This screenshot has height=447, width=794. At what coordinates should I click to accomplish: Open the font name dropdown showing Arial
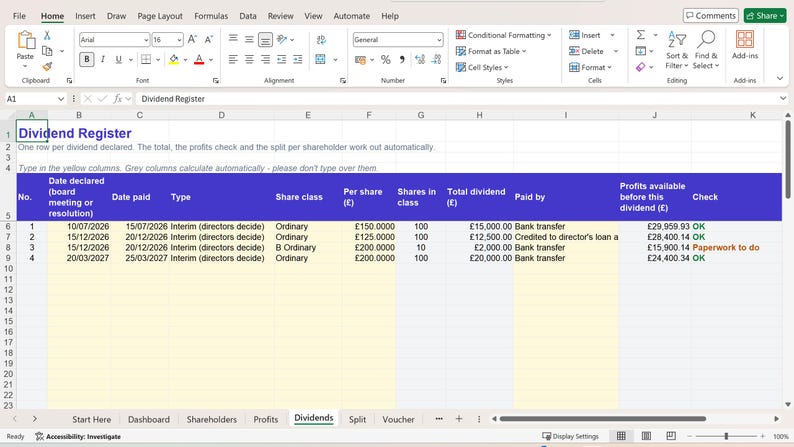pos(114,39)
